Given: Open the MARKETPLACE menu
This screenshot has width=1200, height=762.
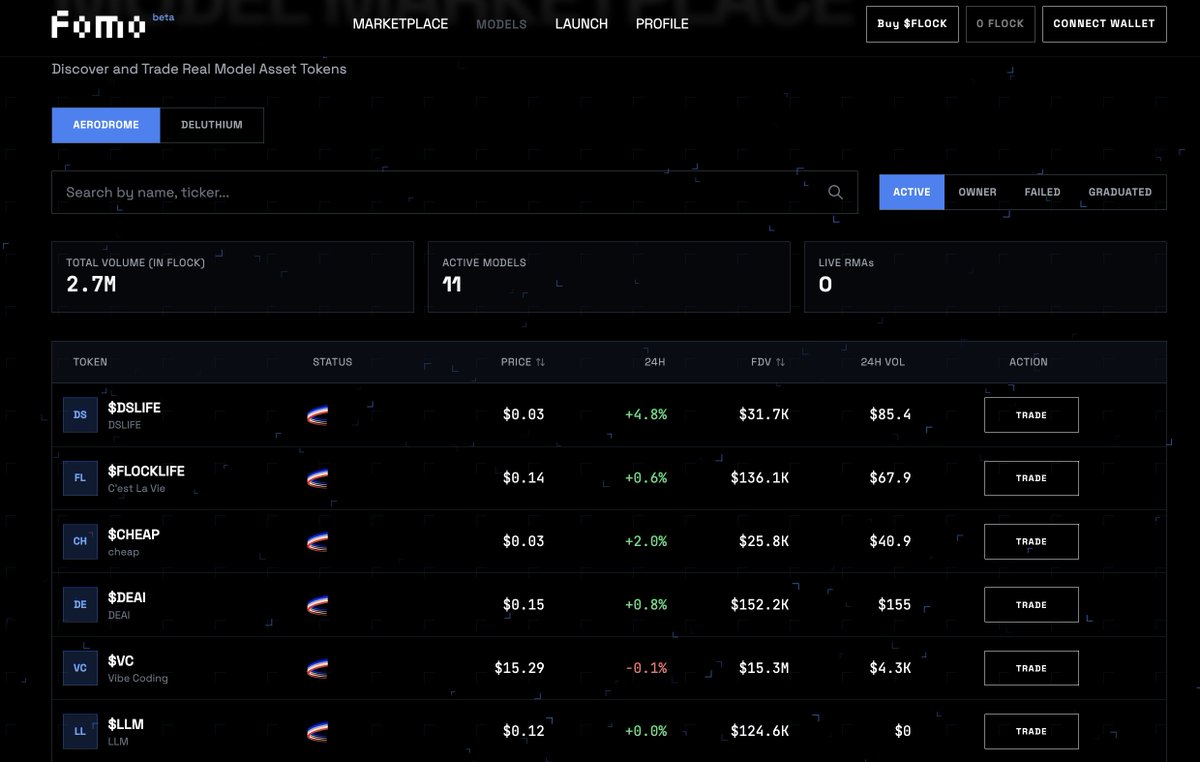Looking at the screenshot, I should 400,23.
